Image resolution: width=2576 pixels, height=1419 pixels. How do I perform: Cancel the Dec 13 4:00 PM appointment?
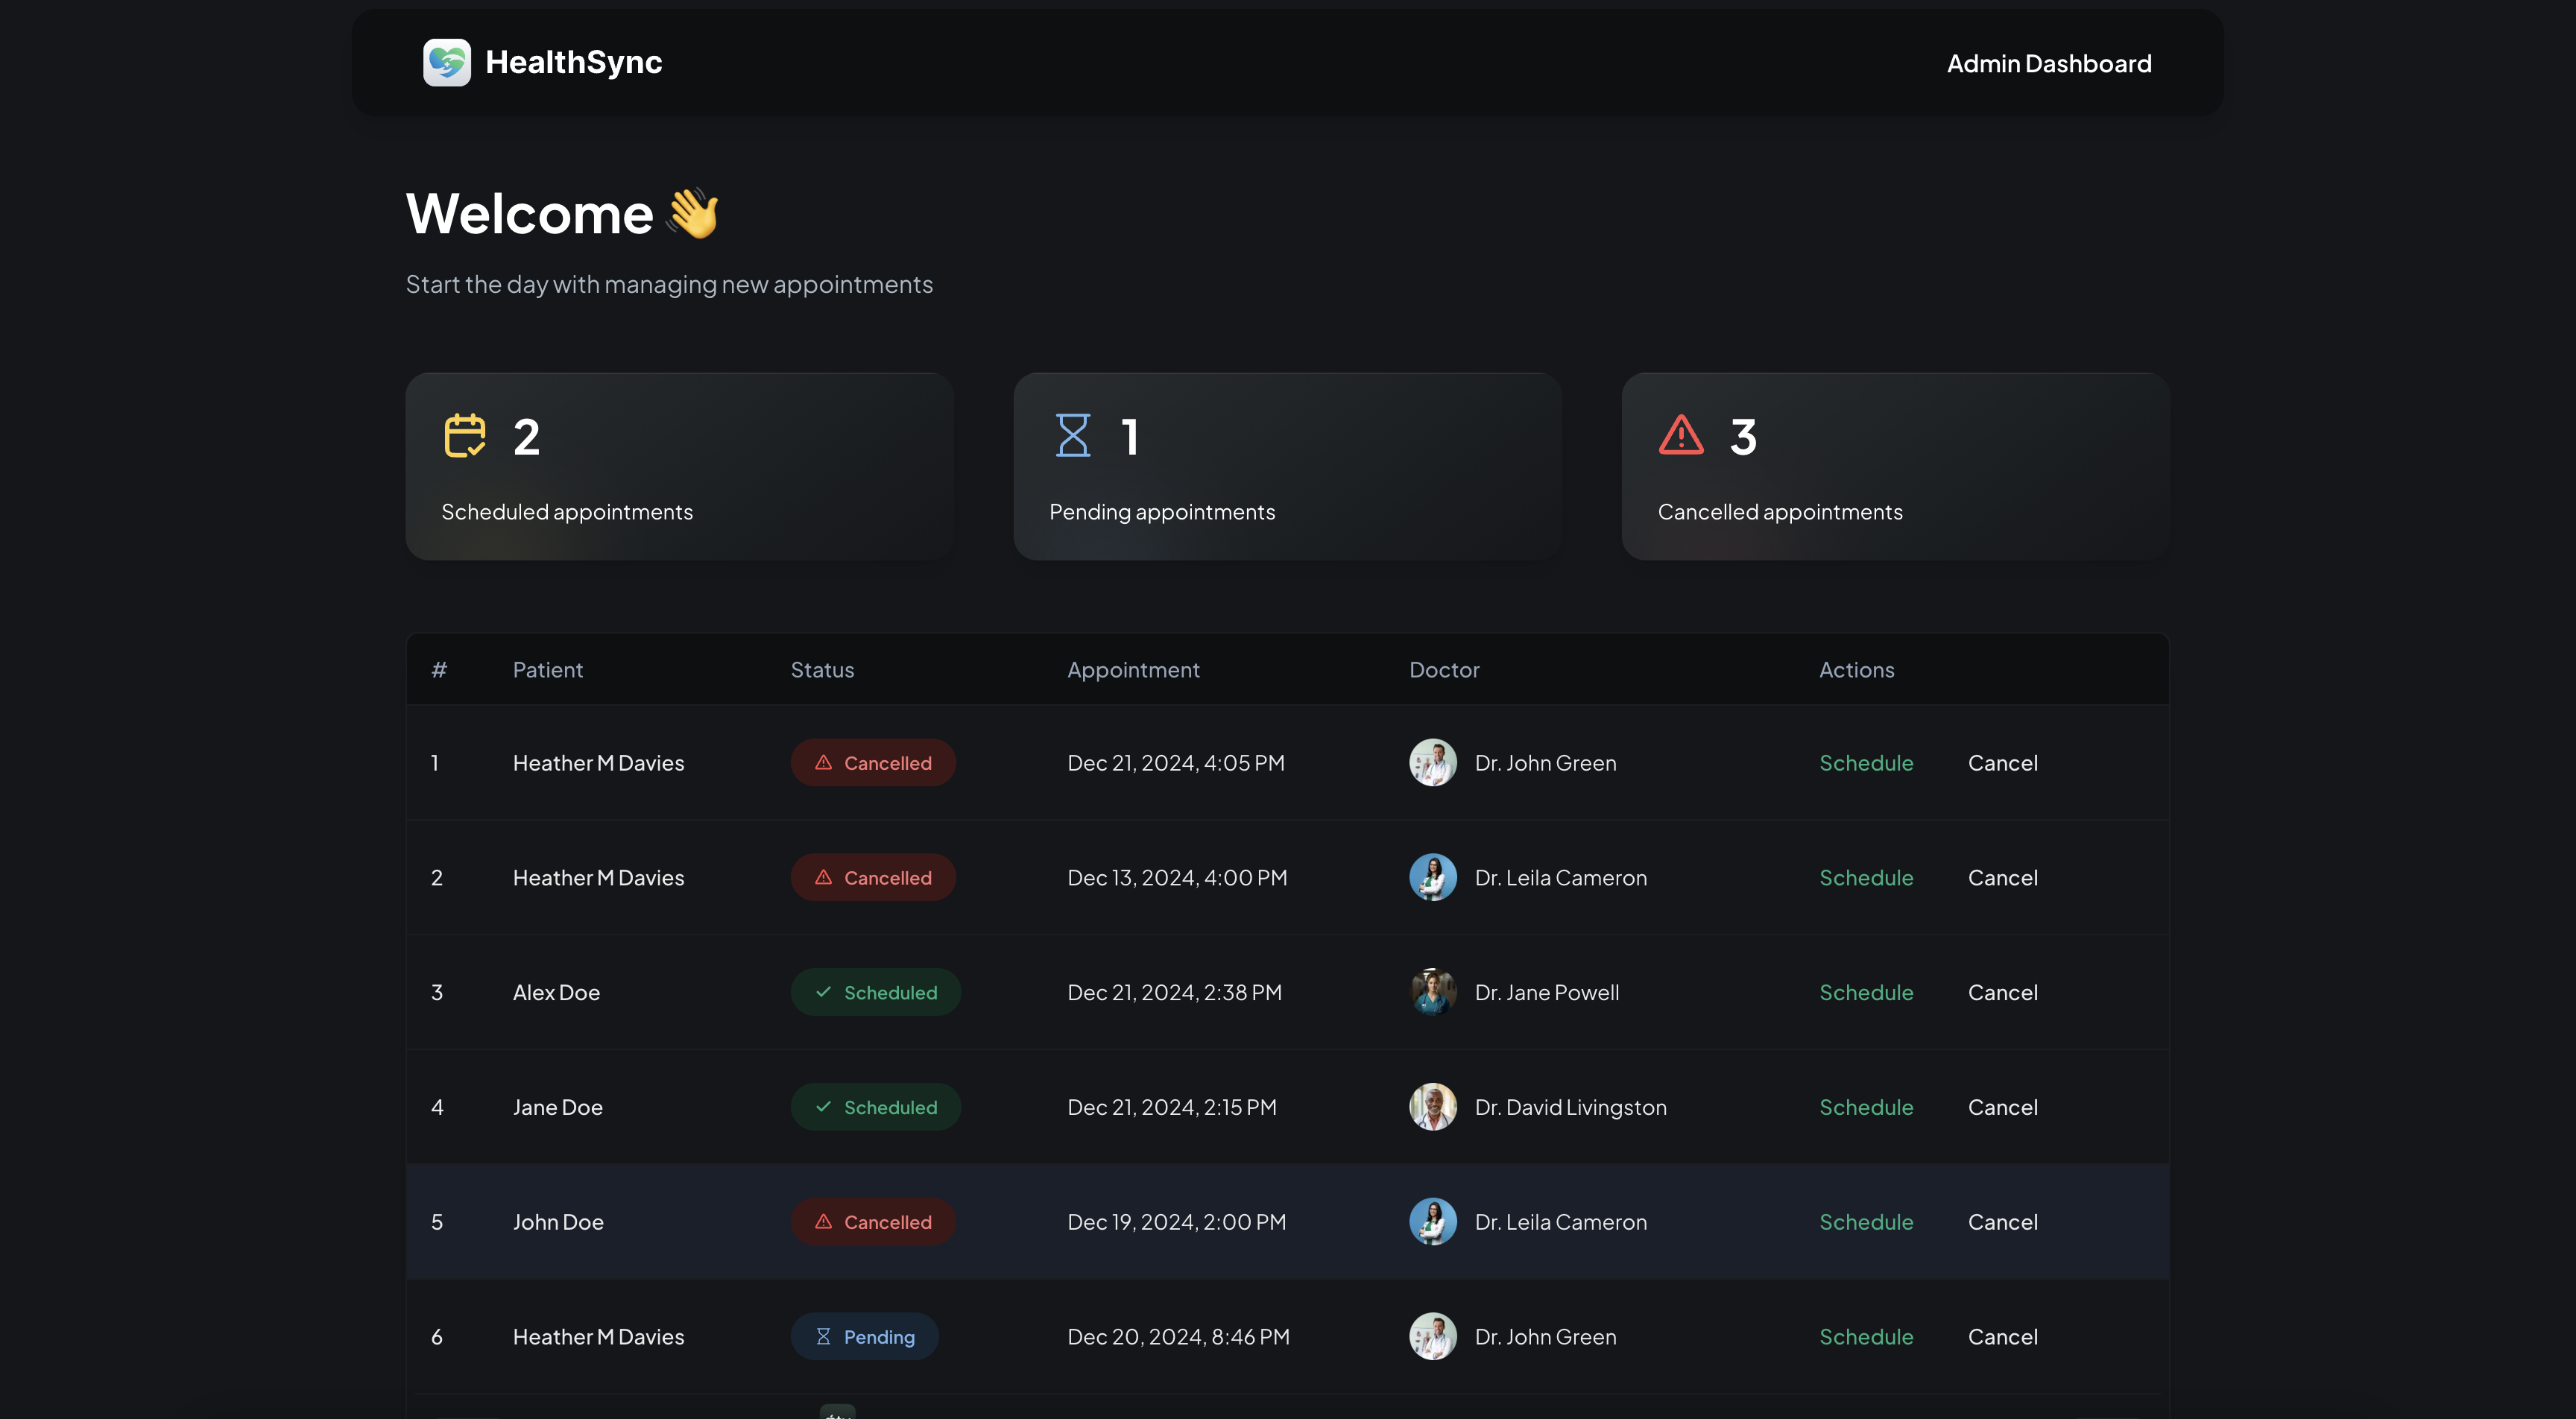pyautogui.click(x=2002, y=877)
